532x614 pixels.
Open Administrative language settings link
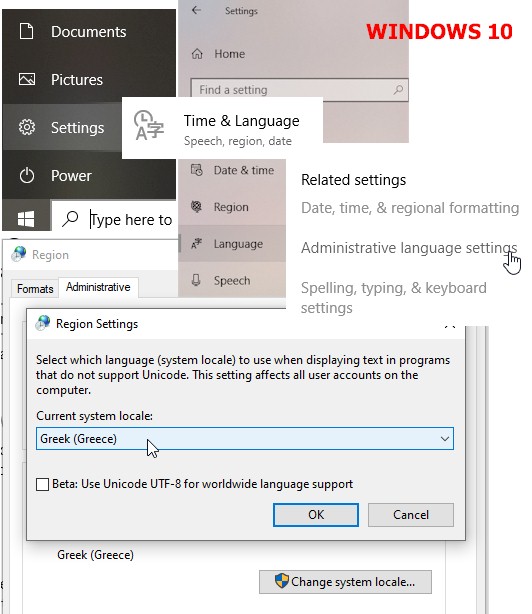[x=409, y=248]
